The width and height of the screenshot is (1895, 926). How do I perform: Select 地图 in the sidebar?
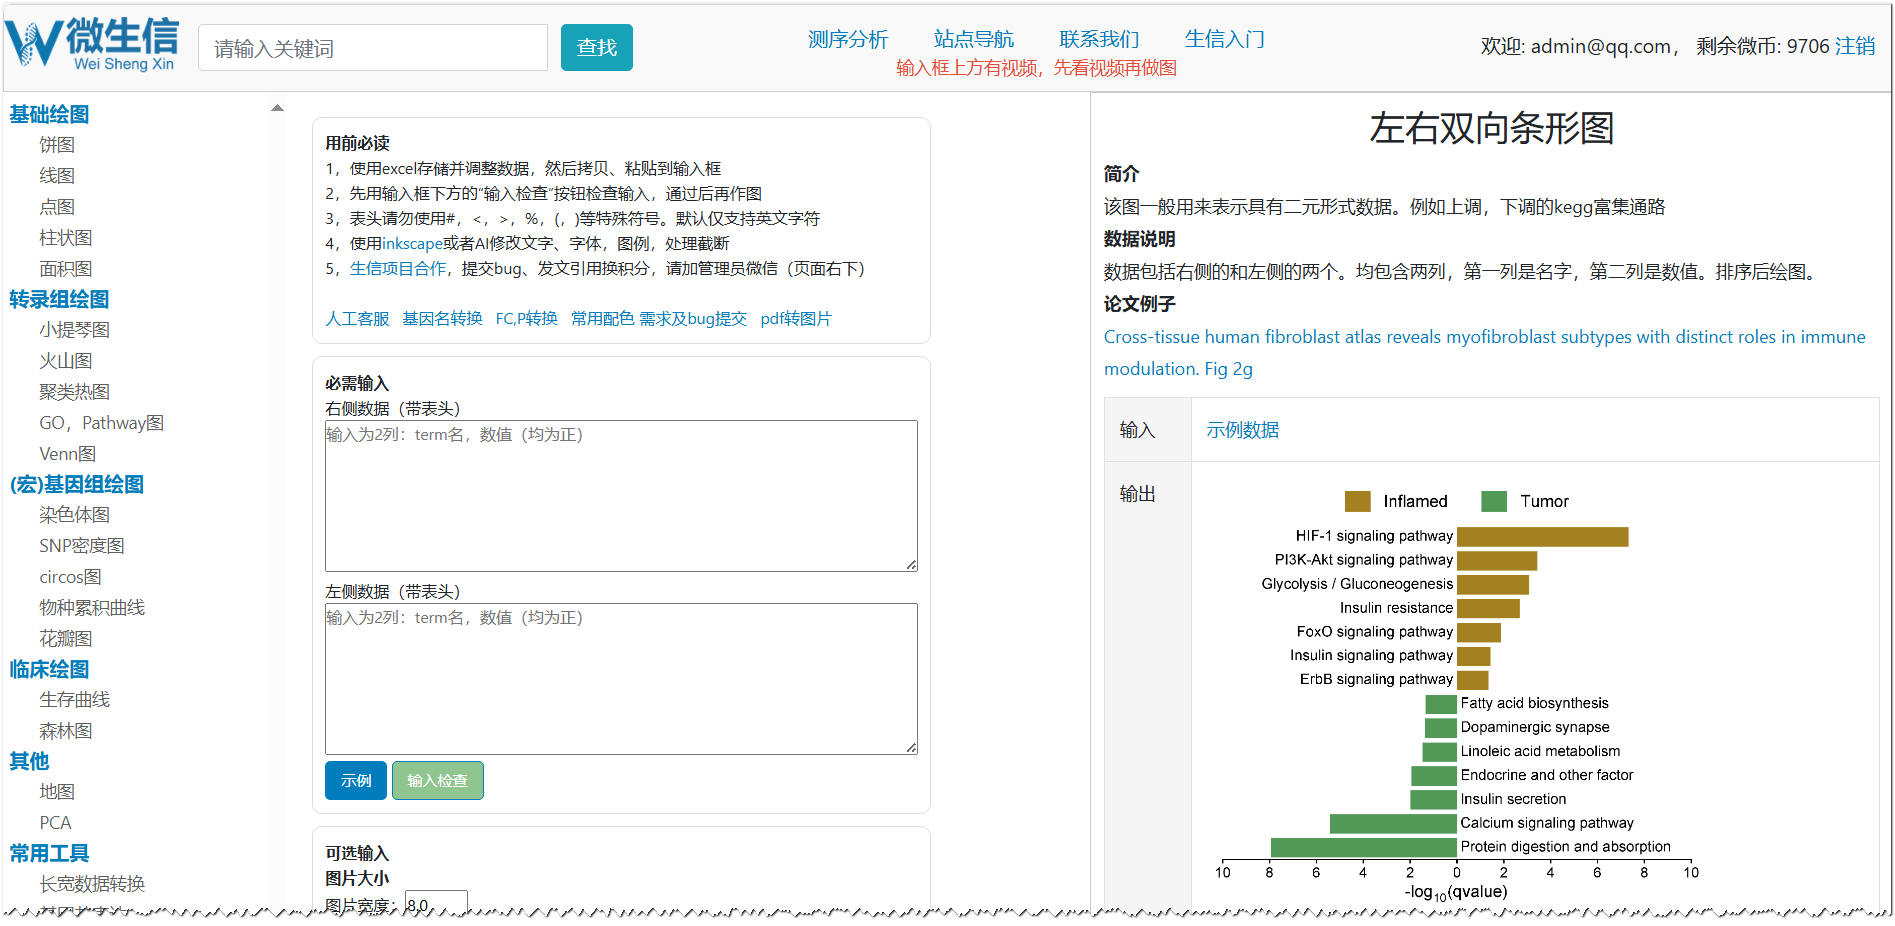click(57, 792)
